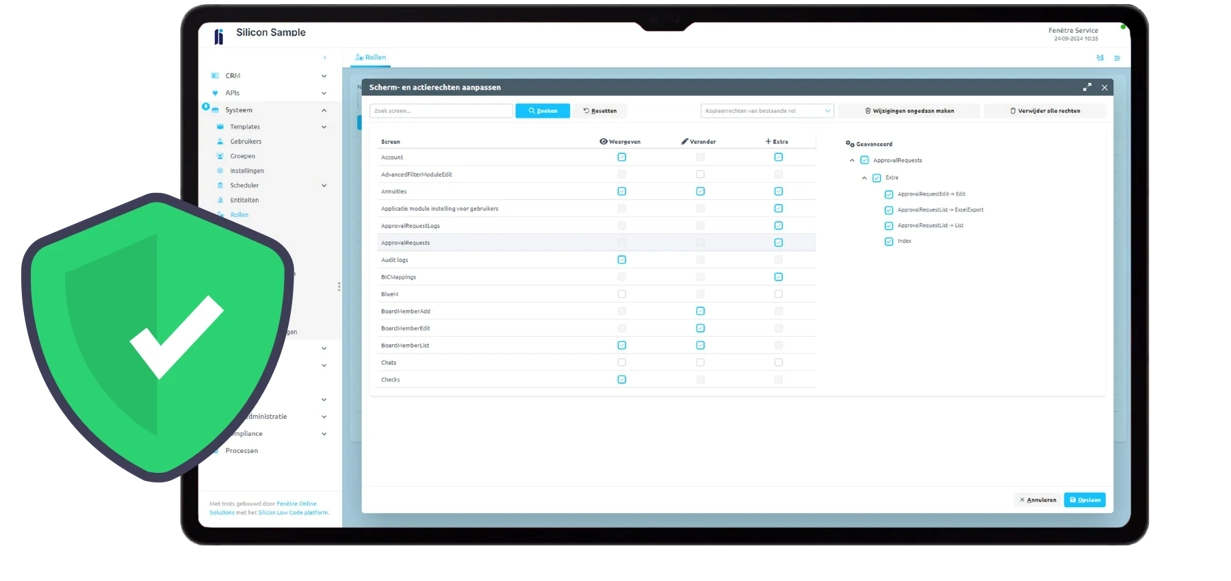1231x581 pixels.
Task: Click the Opslaan save button
Action: (1085, 500)
